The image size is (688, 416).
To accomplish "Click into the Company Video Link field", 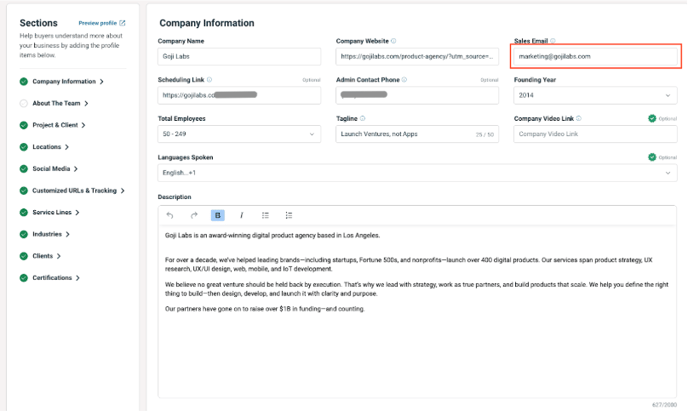I will 594,133.
